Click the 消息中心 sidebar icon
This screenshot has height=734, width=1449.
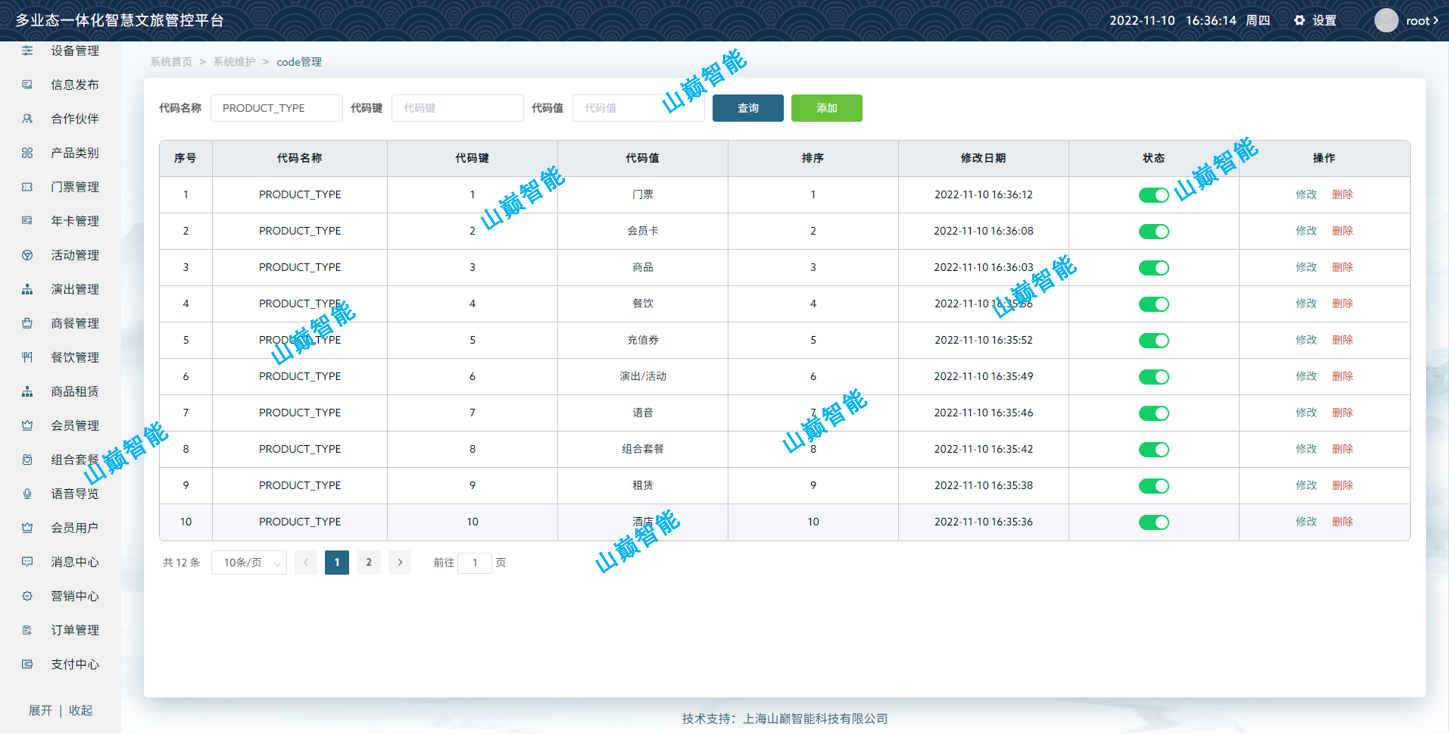click(x=27, y=562)
